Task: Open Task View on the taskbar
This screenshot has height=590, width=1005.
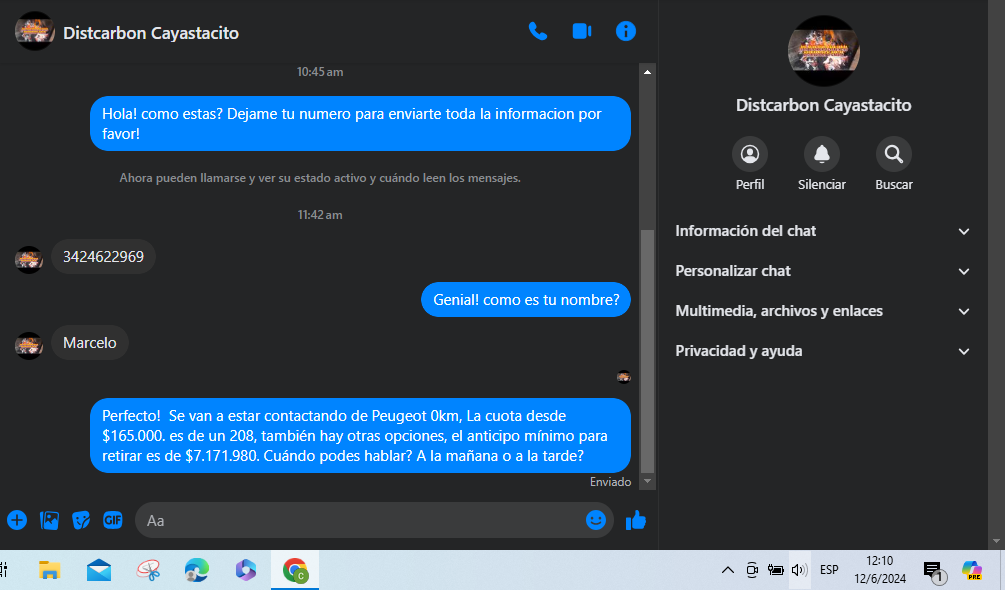Action: (x=3, y=570)
